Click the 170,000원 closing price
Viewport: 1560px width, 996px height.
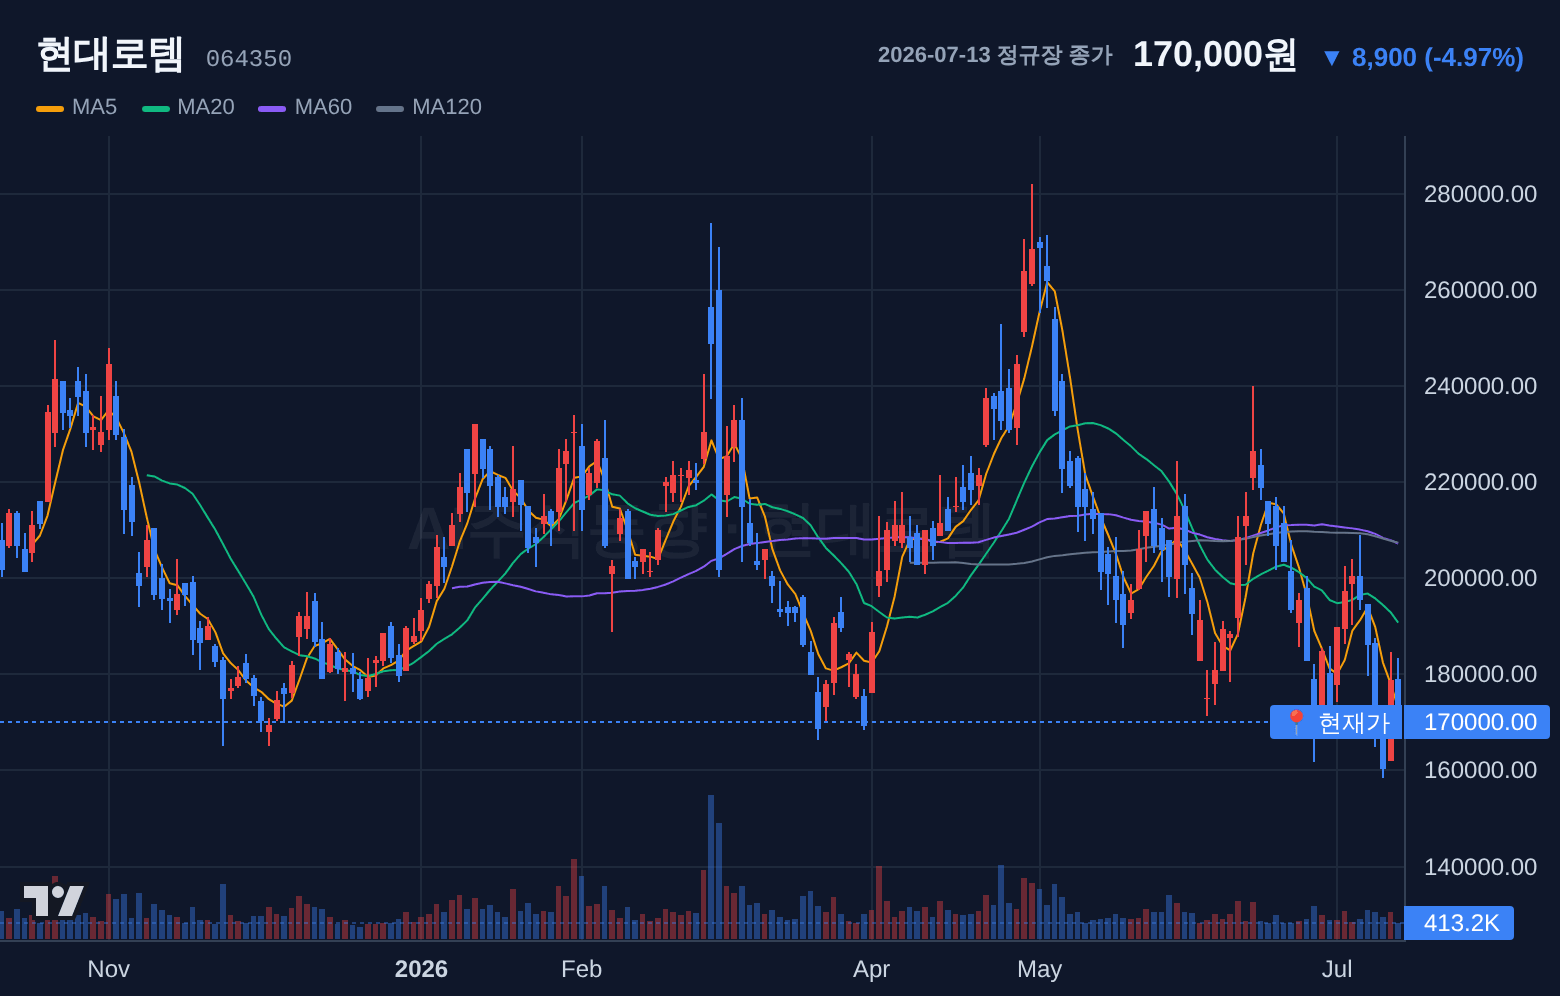click(1215, 54)
